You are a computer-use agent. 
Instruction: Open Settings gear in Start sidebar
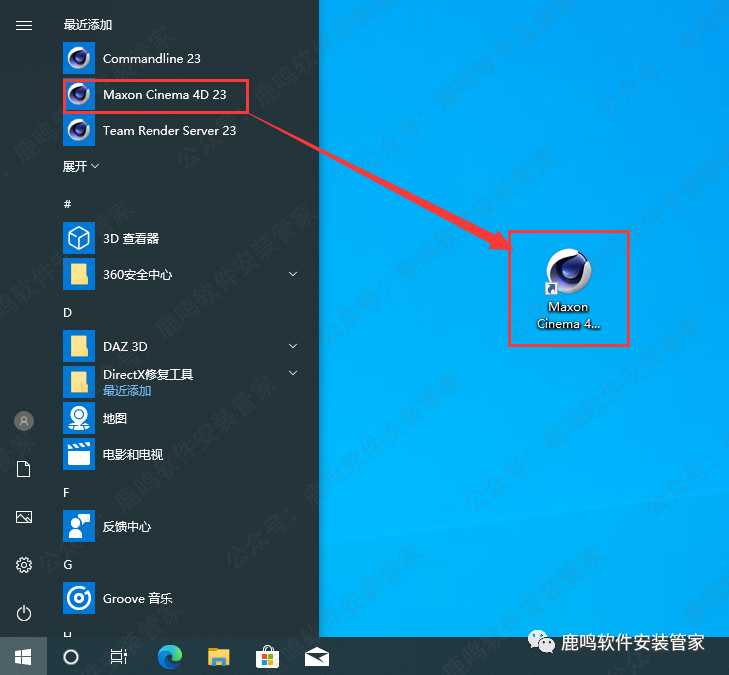pyautogui.click(x=24, y=565)
